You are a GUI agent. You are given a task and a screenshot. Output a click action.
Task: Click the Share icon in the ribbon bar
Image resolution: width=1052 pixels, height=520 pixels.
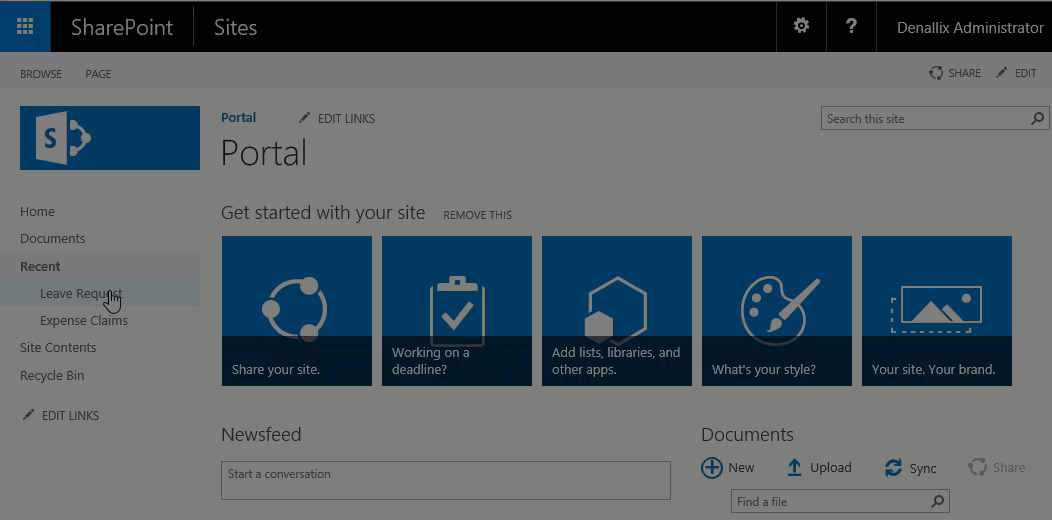point(936,73)
